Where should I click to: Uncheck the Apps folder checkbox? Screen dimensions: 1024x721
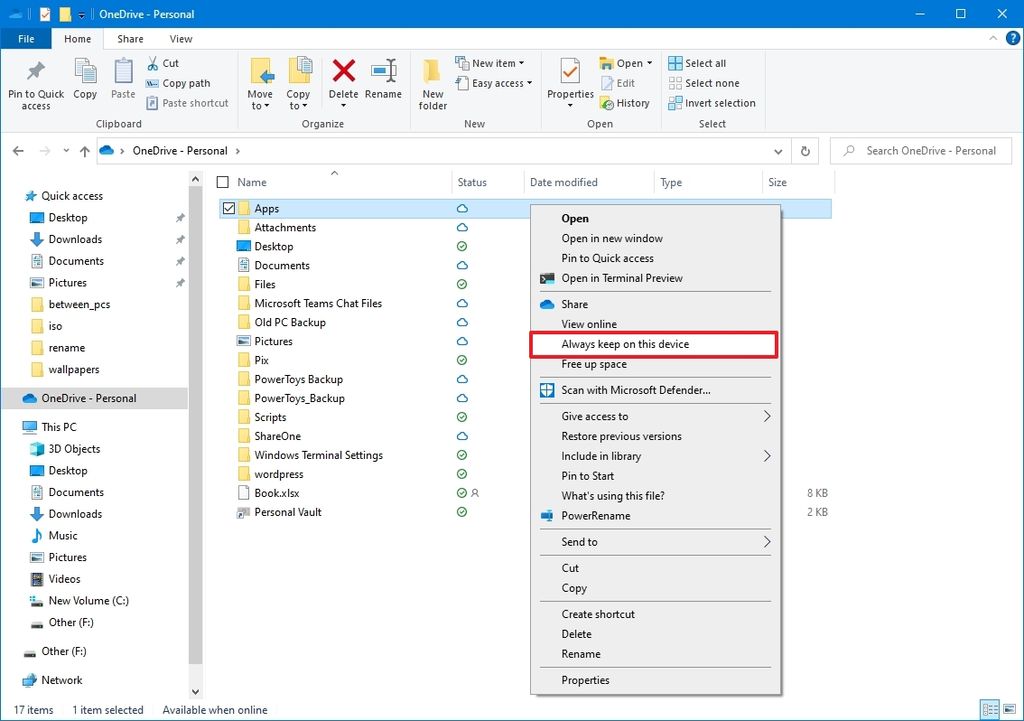click(x=229, y=208)
